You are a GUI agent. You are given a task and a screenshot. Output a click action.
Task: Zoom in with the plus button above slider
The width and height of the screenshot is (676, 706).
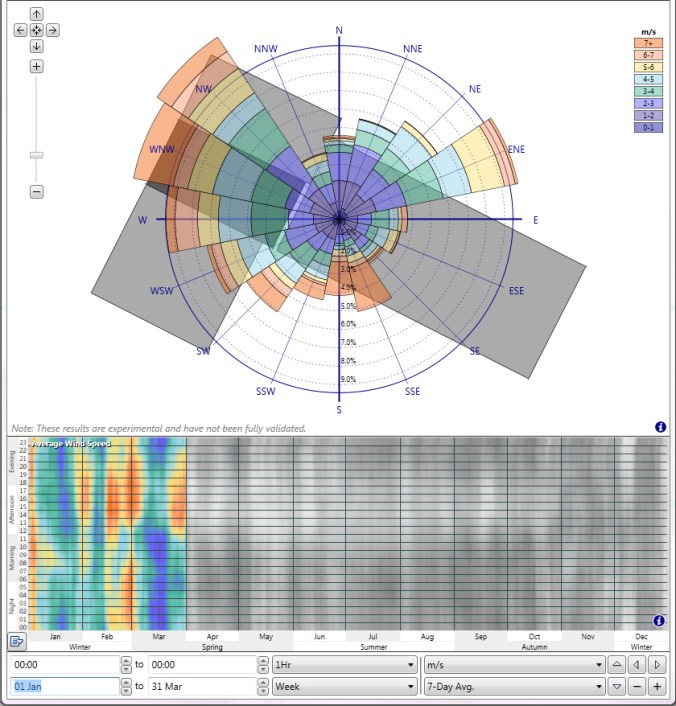(x=37, y=67)
